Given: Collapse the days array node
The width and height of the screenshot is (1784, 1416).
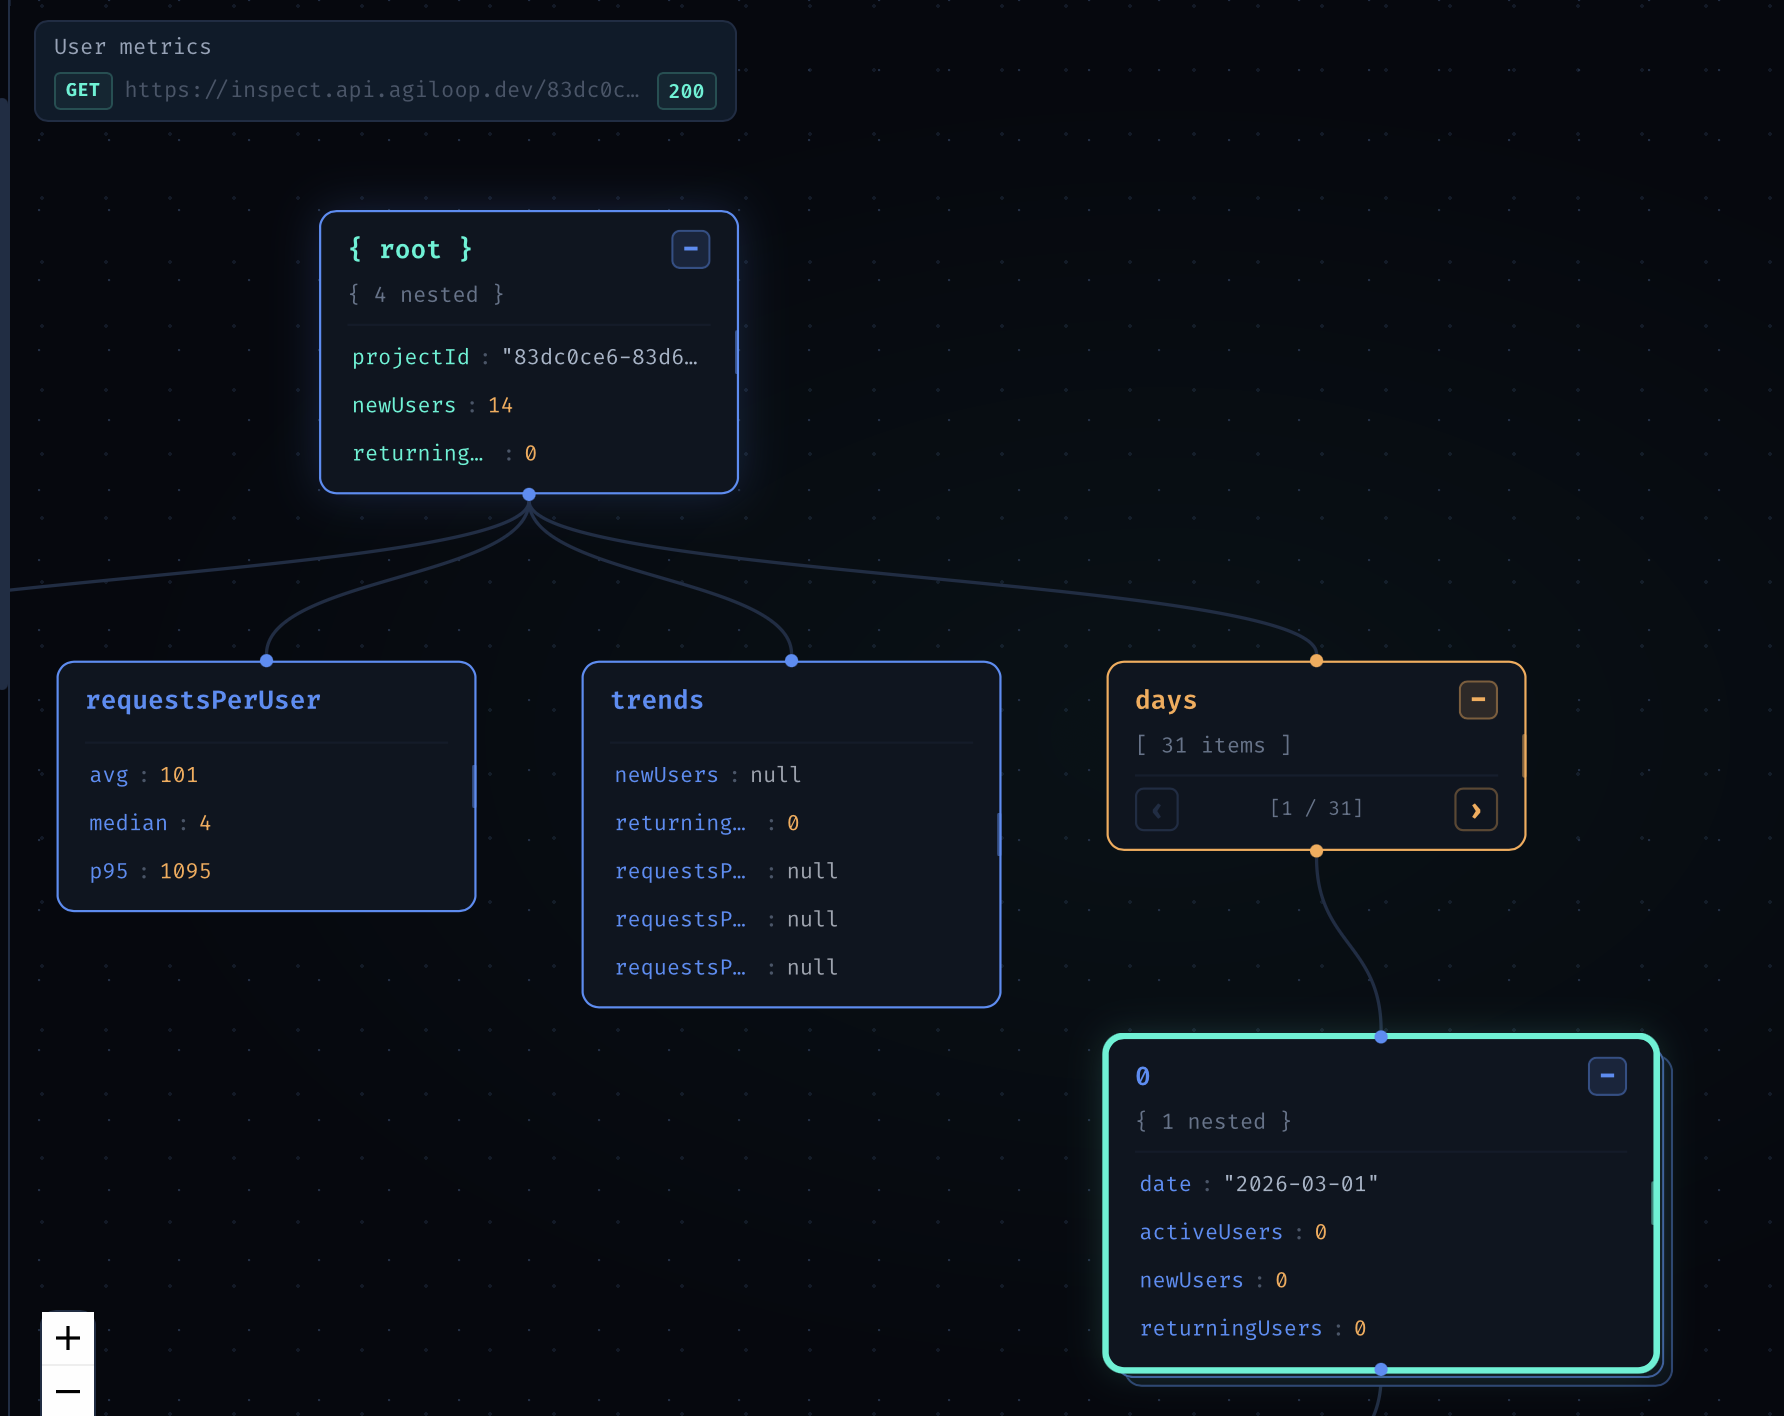Looking at the screenshot, I should pos(1478,700).
